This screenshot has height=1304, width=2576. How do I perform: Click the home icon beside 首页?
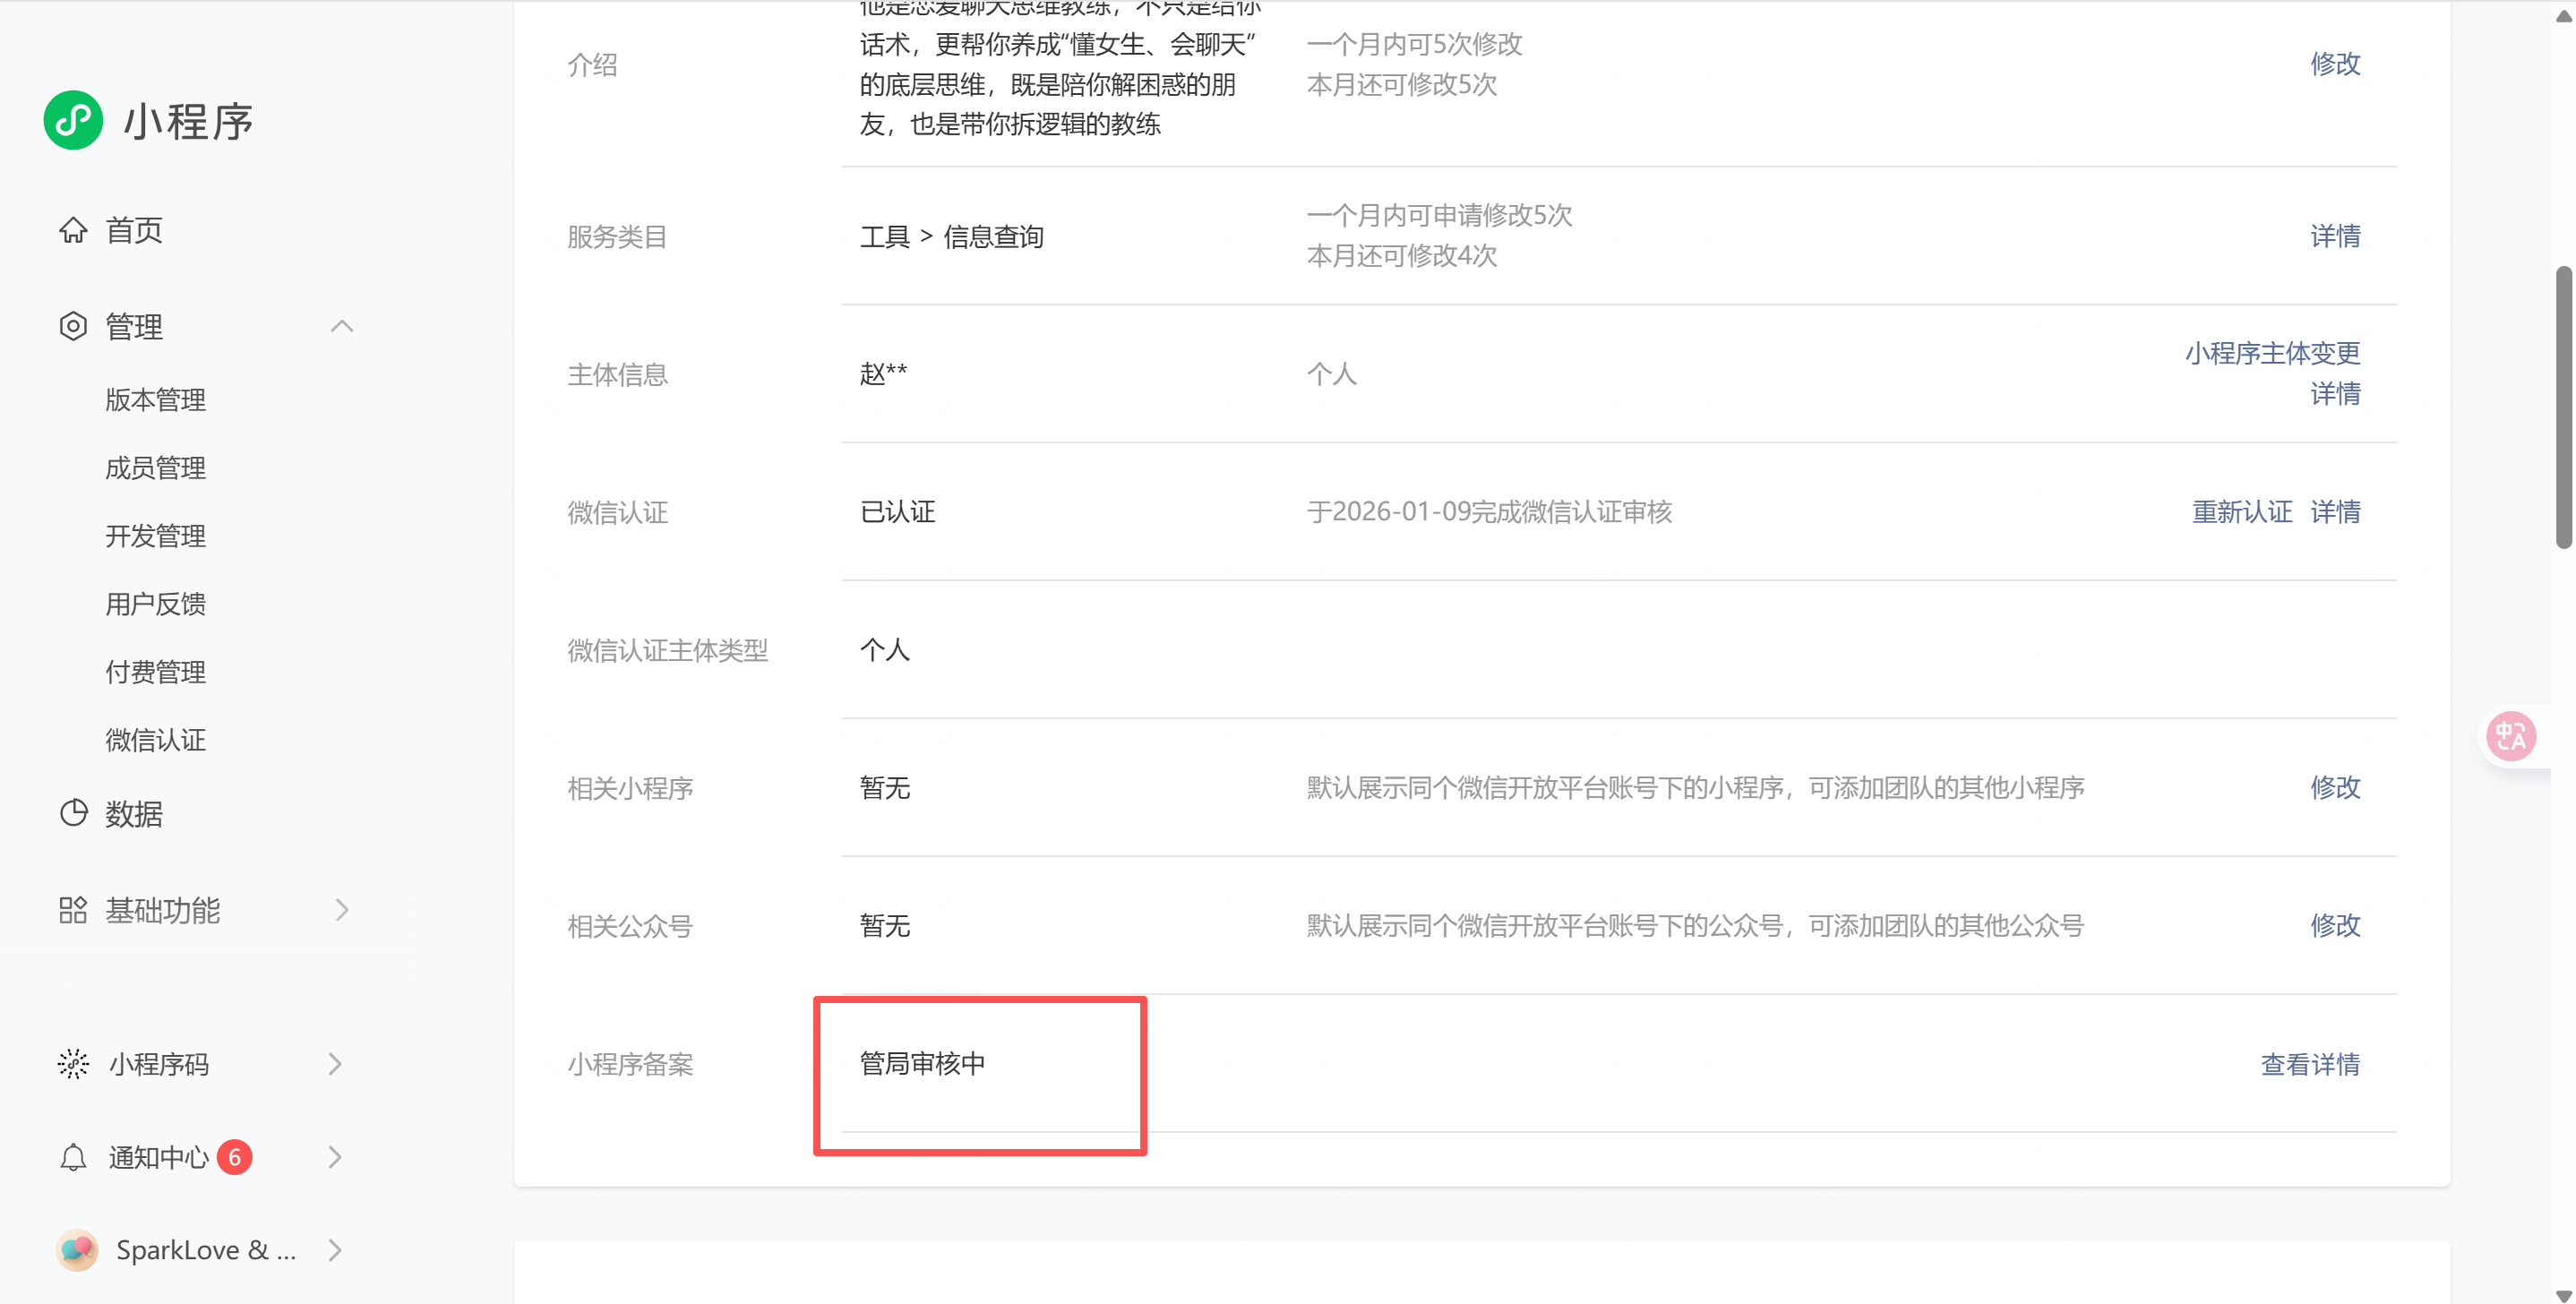[x=73, y=230]
